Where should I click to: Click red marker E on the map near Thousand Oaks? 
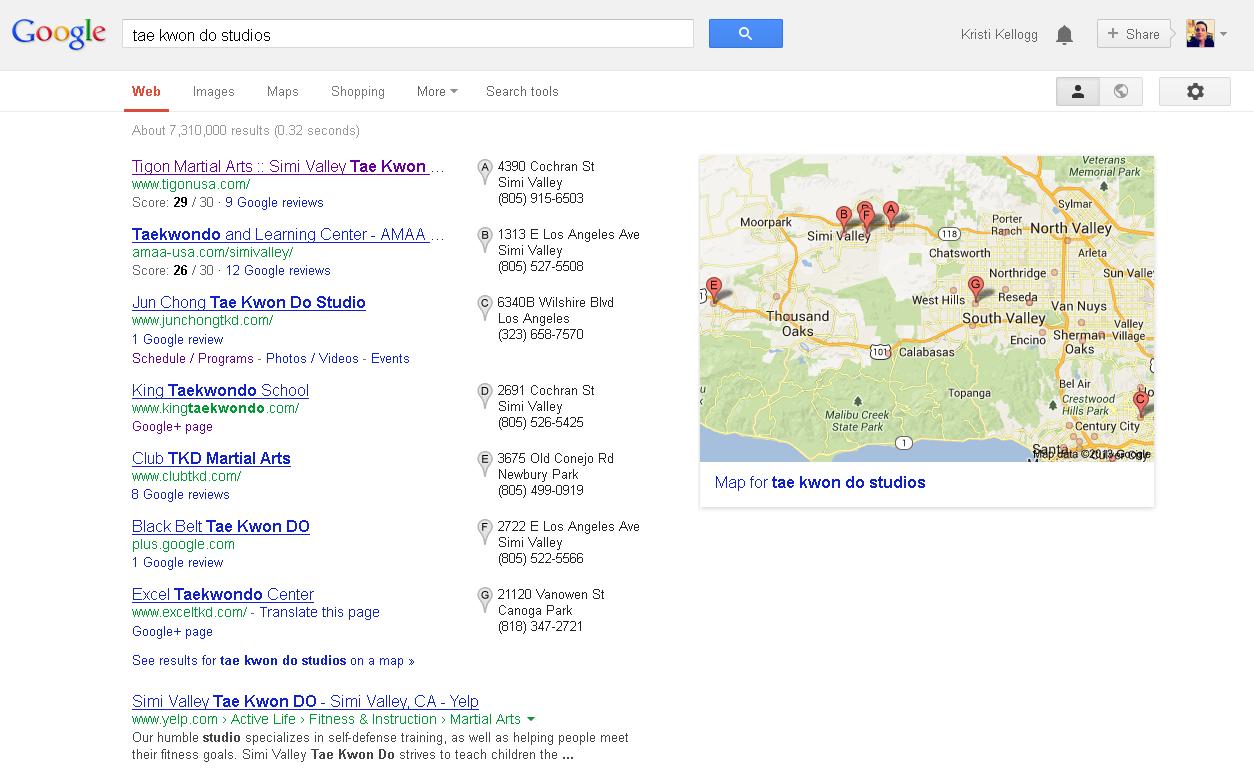click(713, 290)
